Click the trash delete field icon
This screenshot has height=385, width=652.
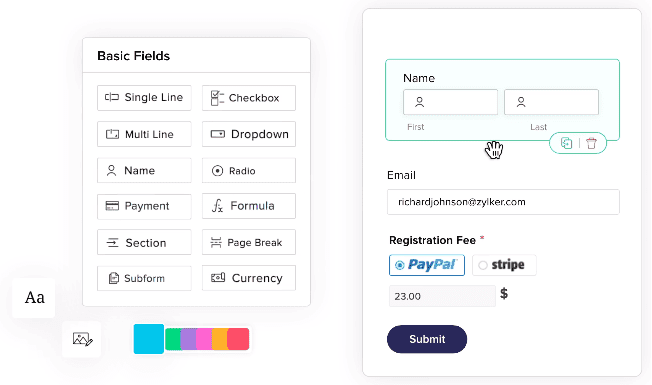pyautogui.click(x=591, y=143)
